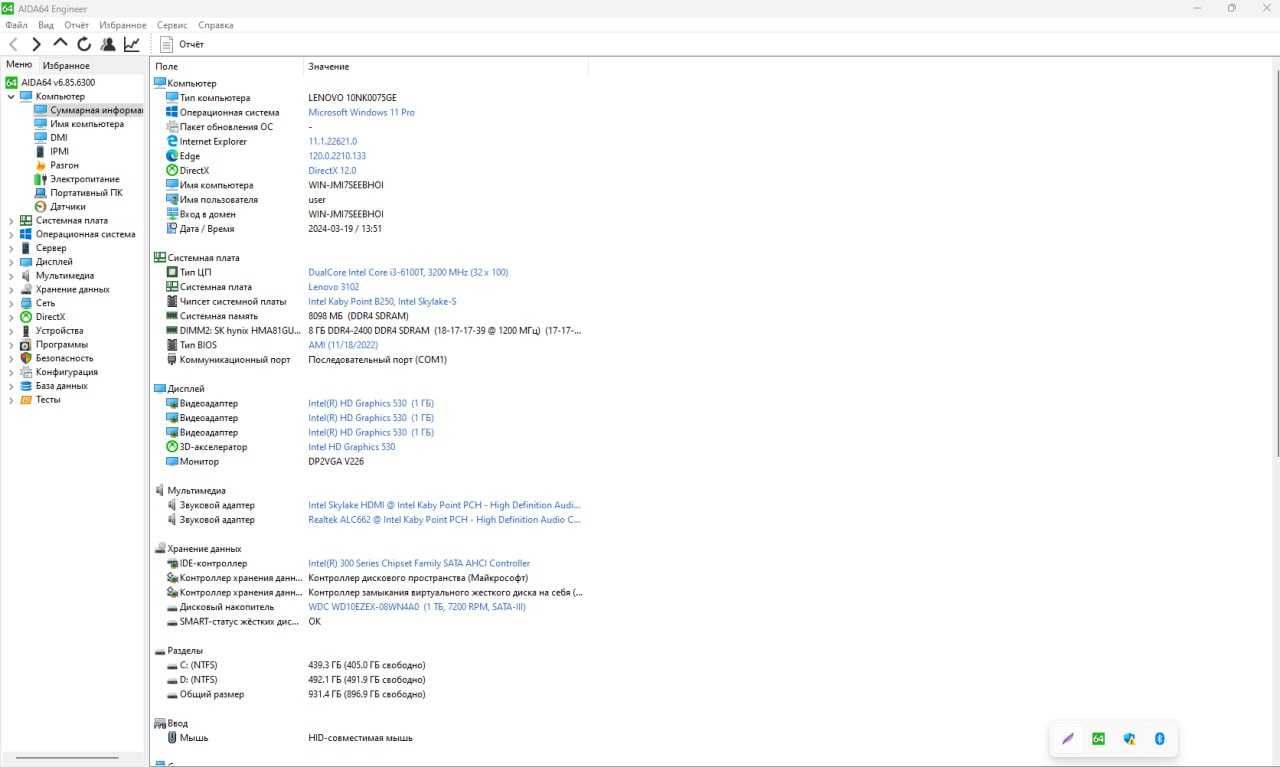Expand the Дисплей tree node
Screen dimensions: 1280x767
[11, 262]
